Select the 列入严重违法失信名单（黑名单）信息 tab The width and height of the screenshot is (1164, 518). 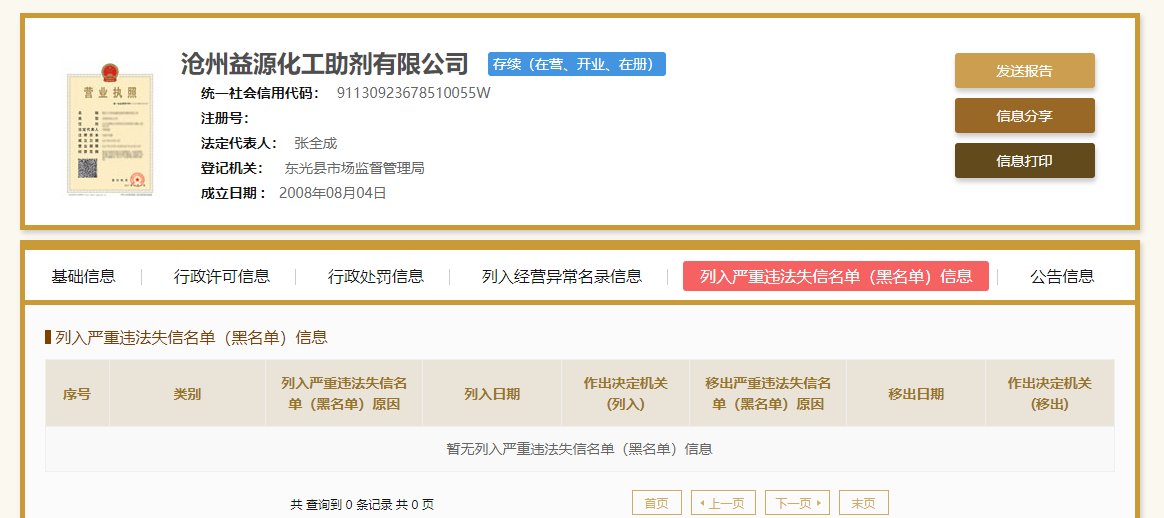[x=836, y=276]
